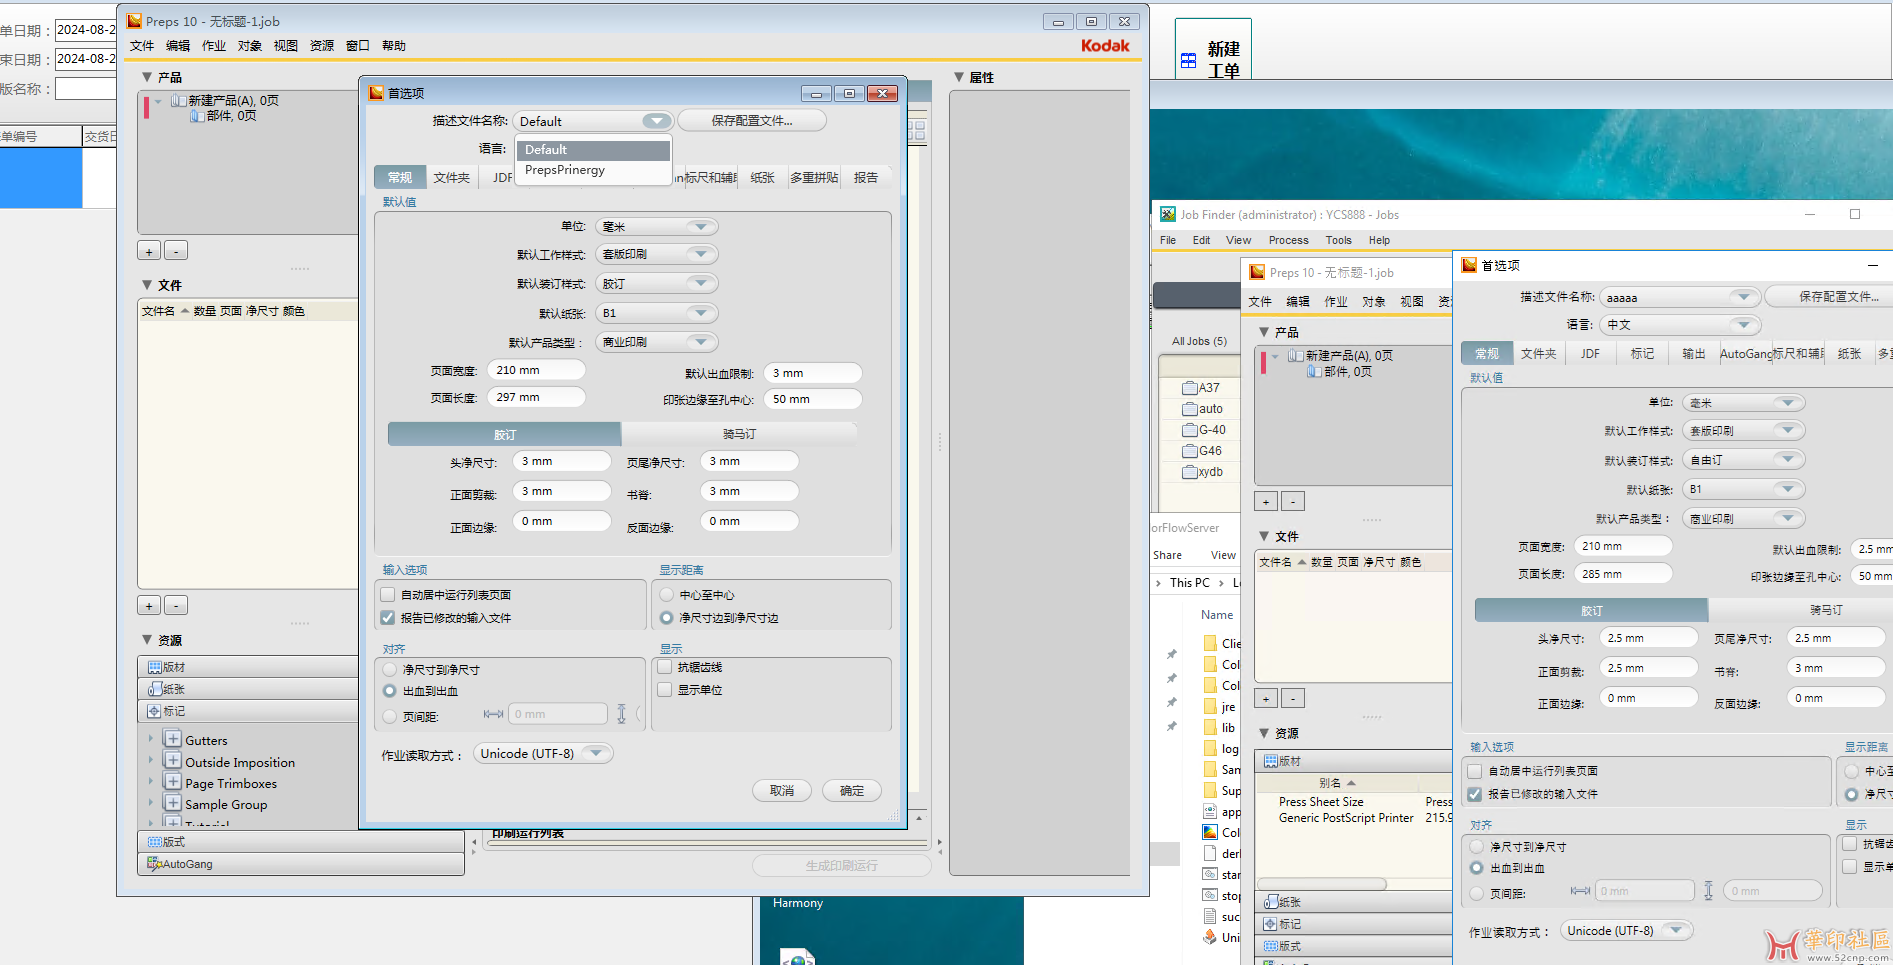Click the 取消 button
Screen dimensions: 1893x965
tap(782, 791)
